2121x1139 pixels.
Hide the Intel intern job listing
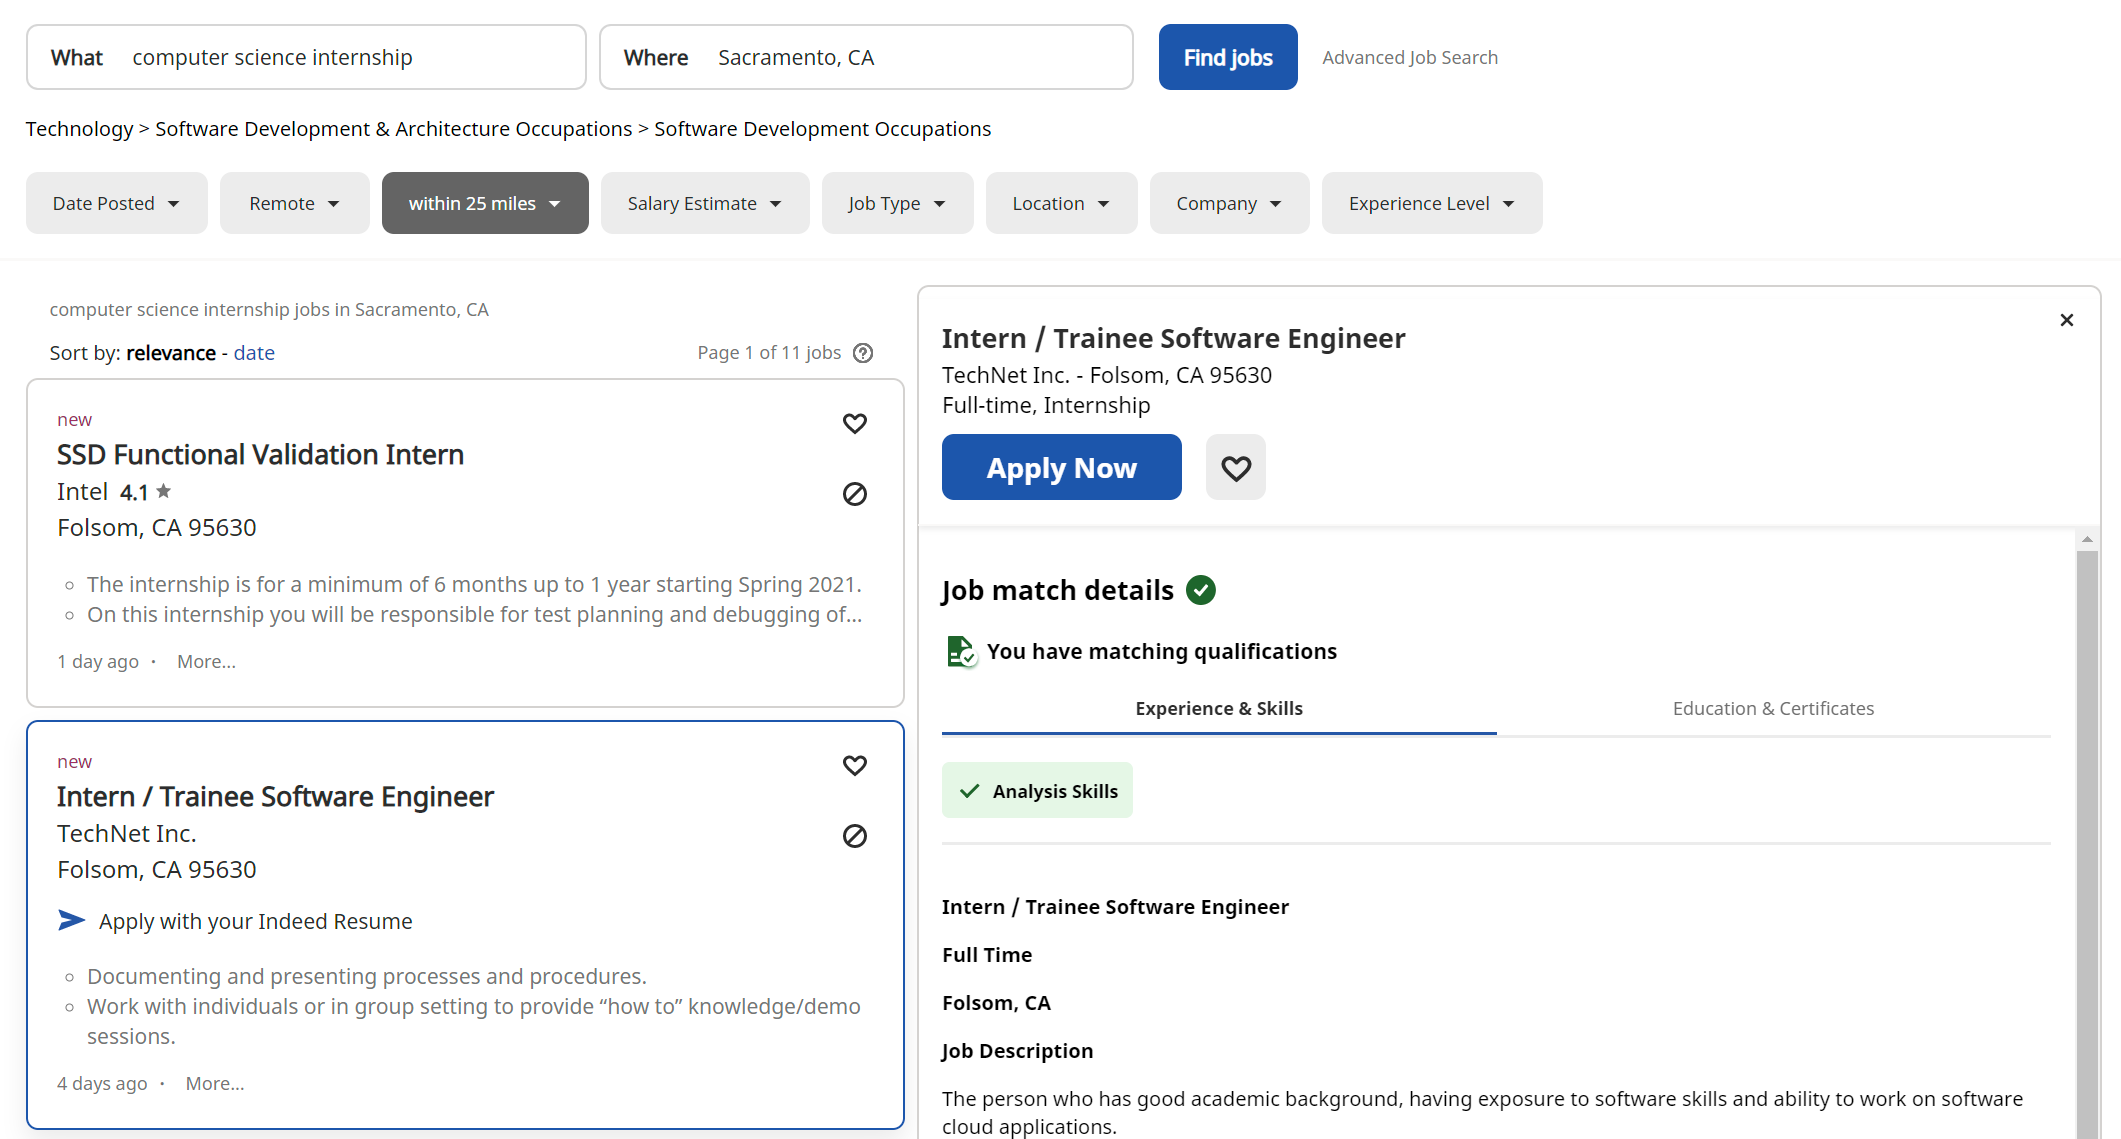(854, 494)
